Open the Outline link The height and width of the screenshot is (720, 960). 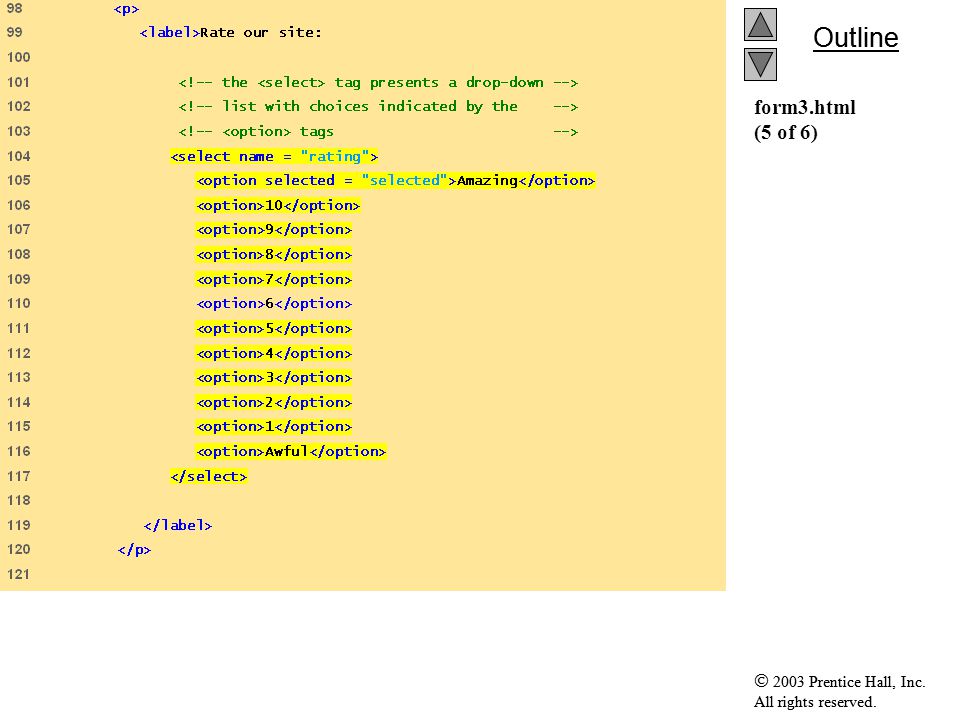(855, 38)
